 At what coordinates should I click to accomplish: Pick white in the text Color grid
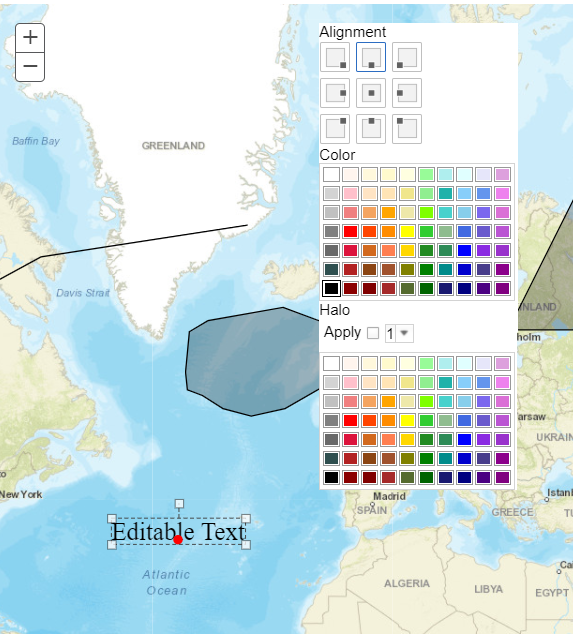[331, 175]
